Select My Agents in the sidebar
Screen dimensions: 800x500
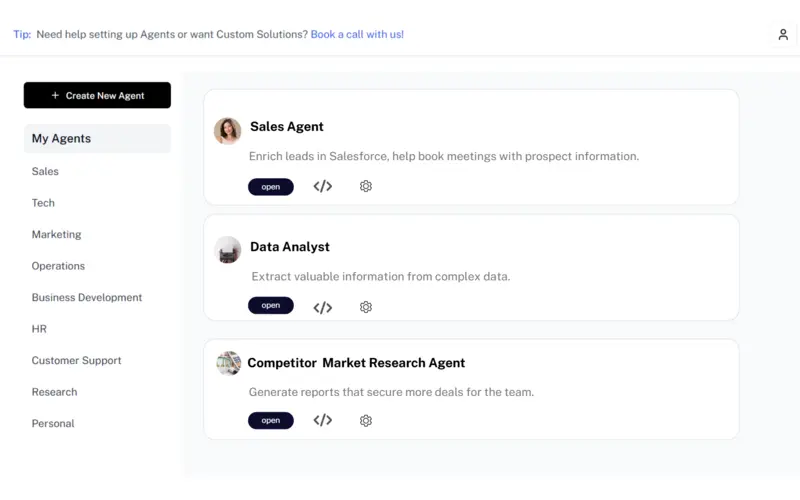click(97, 138)
